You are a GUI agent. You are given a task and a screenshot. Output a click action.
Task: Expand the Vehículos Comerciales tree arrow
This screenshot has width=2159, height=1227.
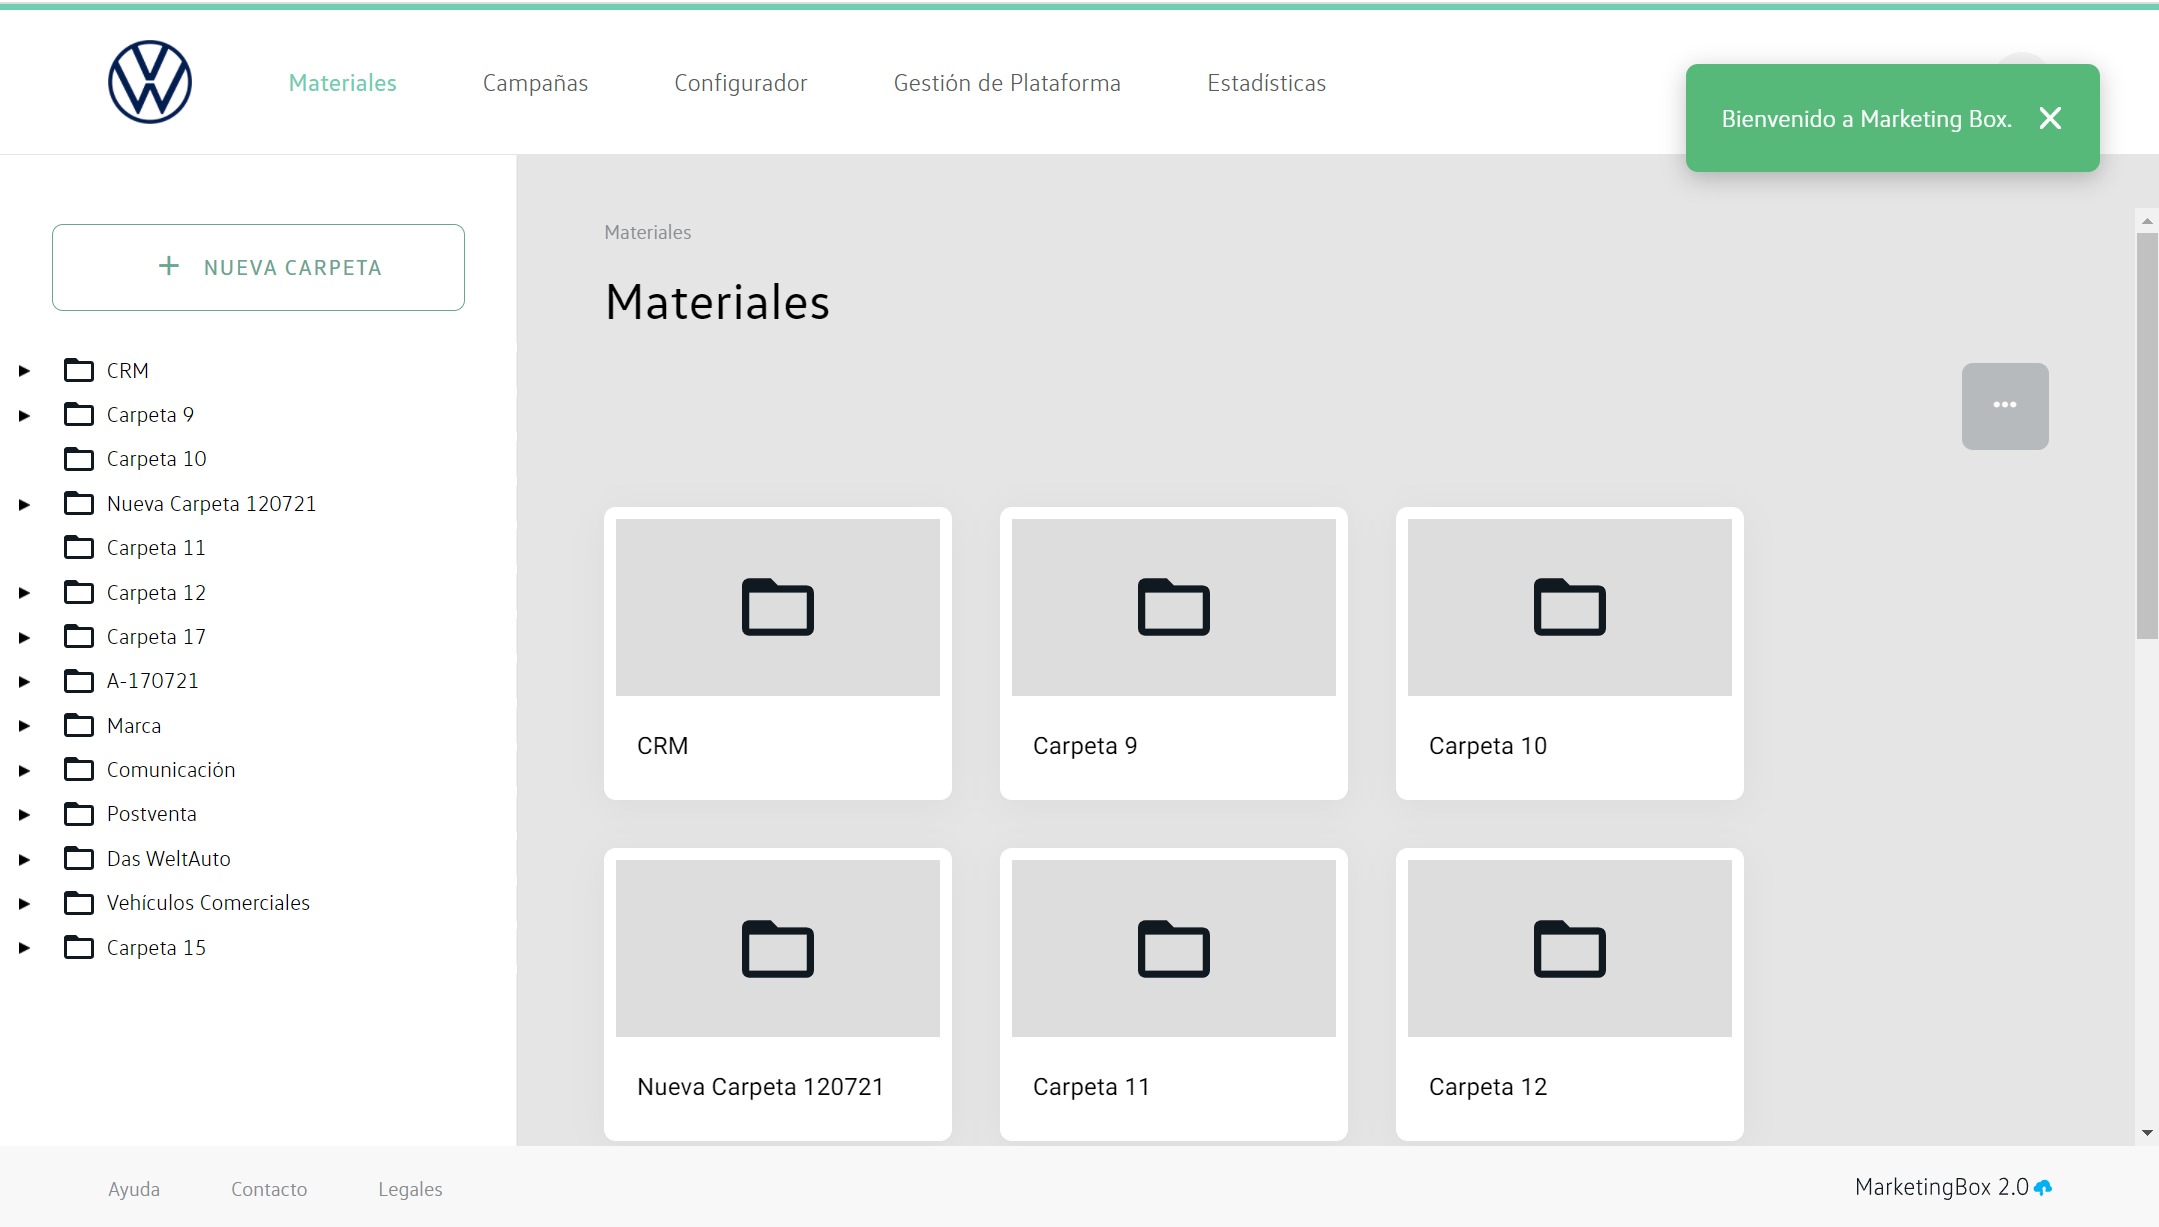pyautogui.click(x=24, y=903)
